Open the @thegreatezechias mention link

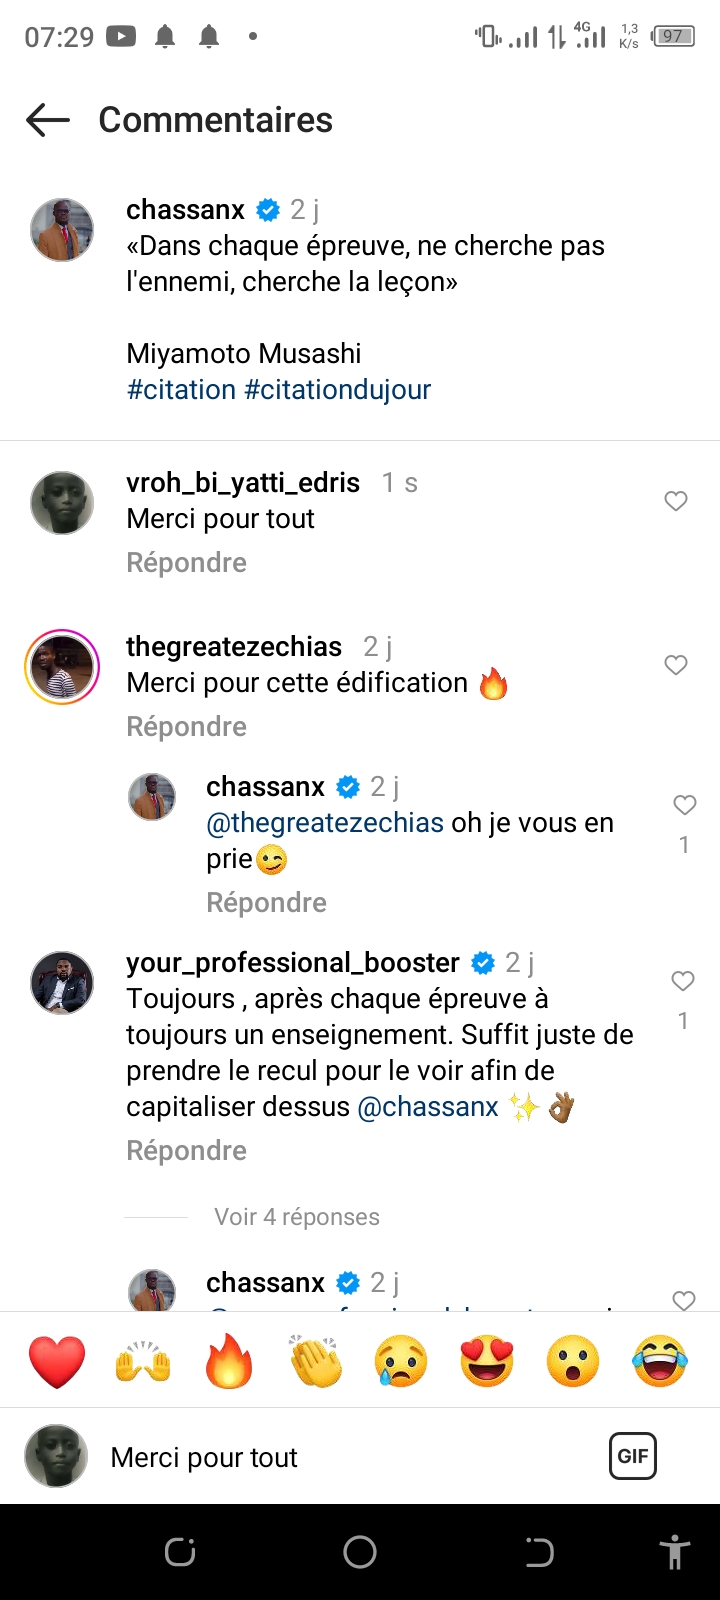point(325,823)
